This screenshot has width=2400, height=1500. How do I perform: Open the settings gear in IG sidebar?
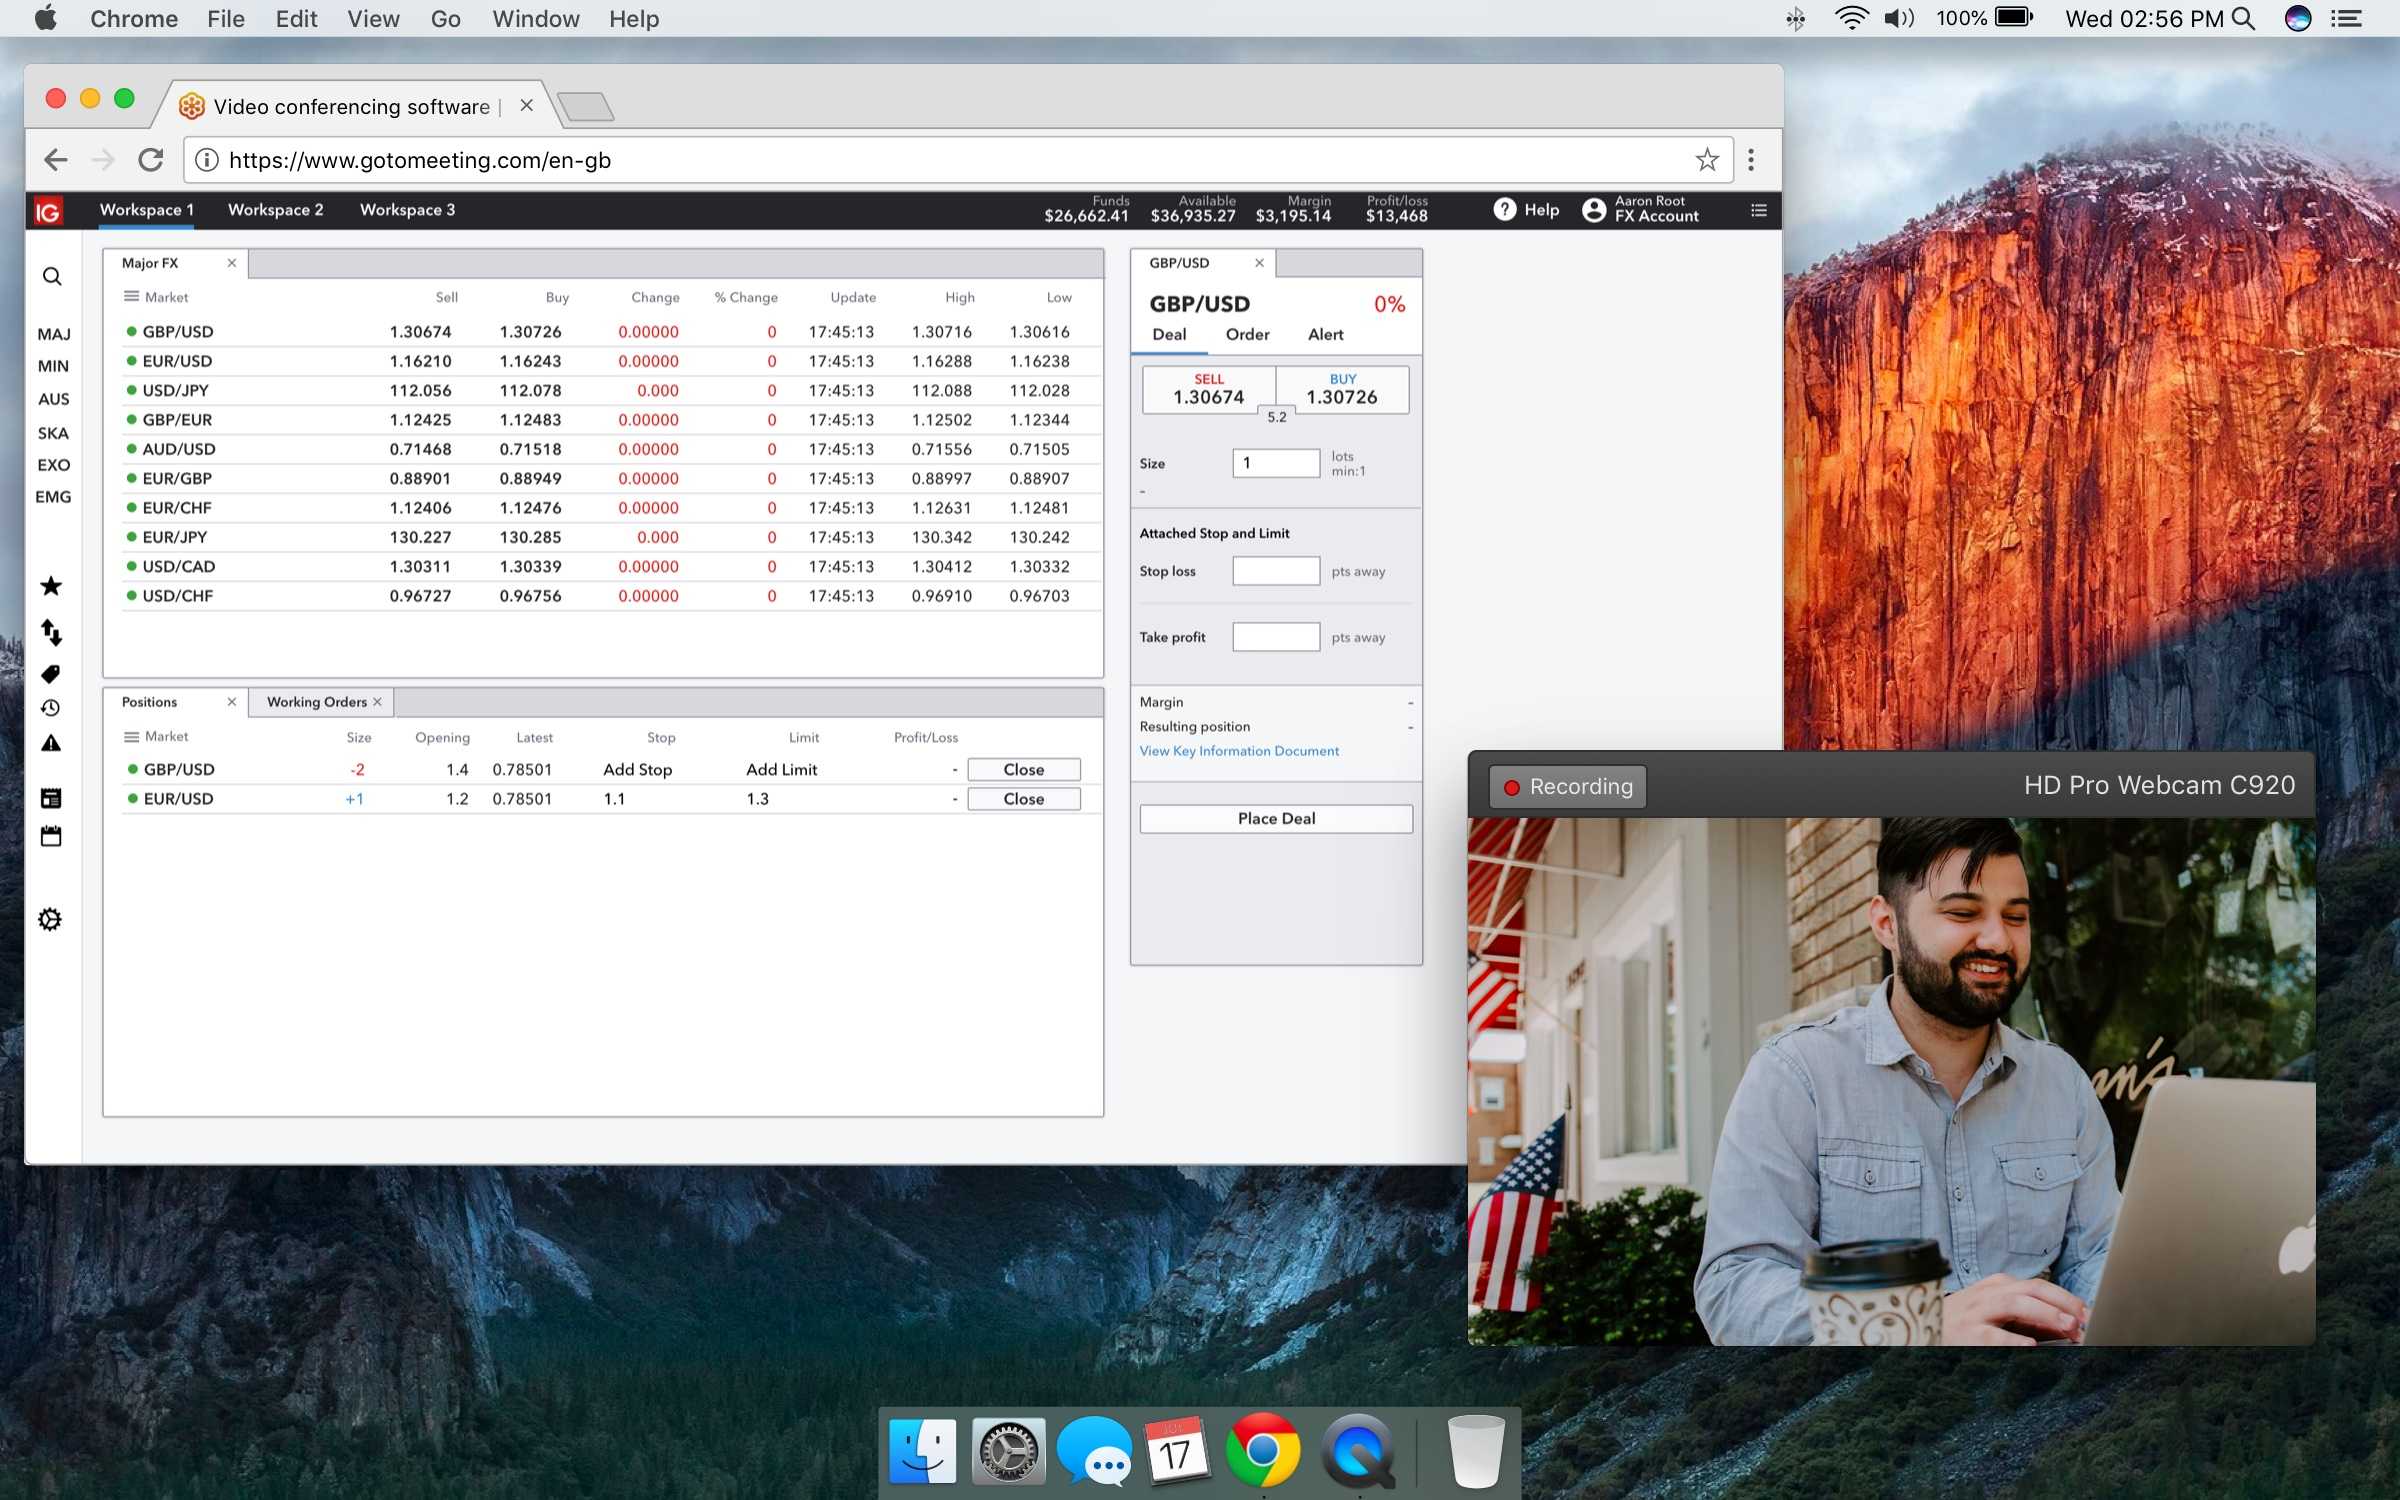coord(50,919)
